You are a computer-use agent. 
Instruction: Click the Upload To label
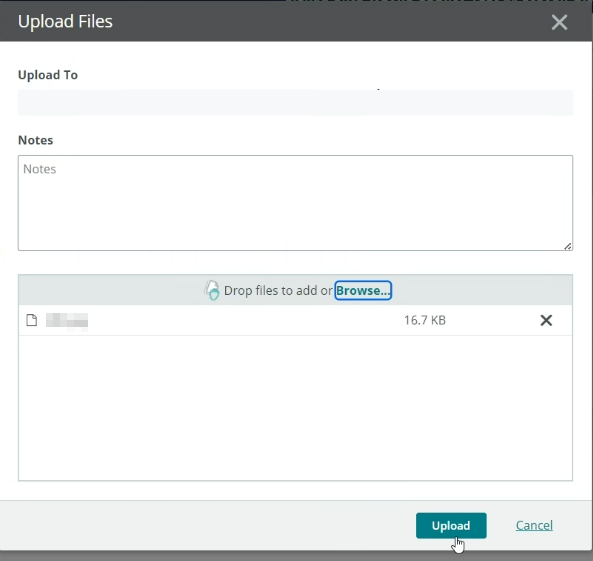[x=48, y=75]
